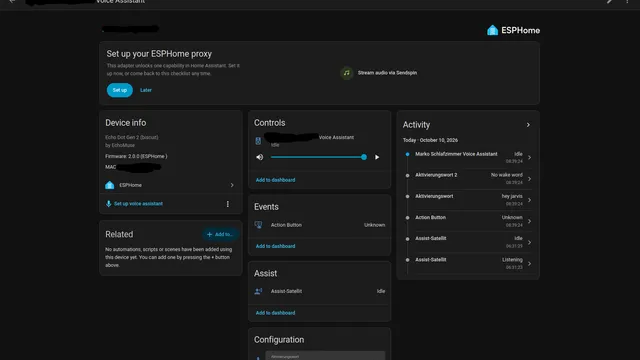Image resolution: width=640 pixels, height=360 pixels.
Task: Open chevron for Aktivierungswort 2 activity row
Action: coord(529,179)
